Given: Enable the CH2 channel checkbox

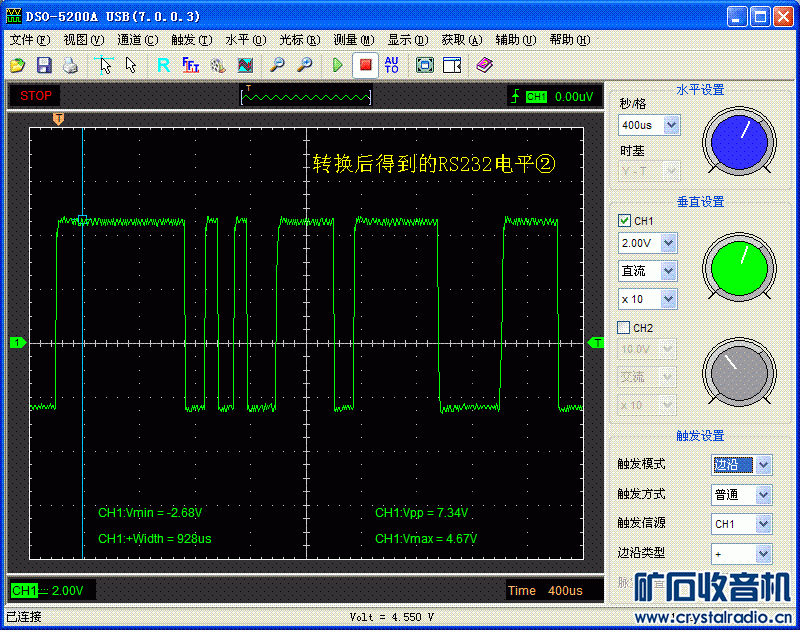Looking at the screenshot, I should (623, 327).
